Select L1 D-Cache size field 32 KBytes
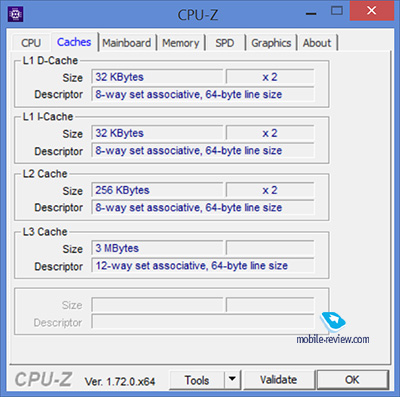This screenshot has width=400, height=397. point(157,77)
